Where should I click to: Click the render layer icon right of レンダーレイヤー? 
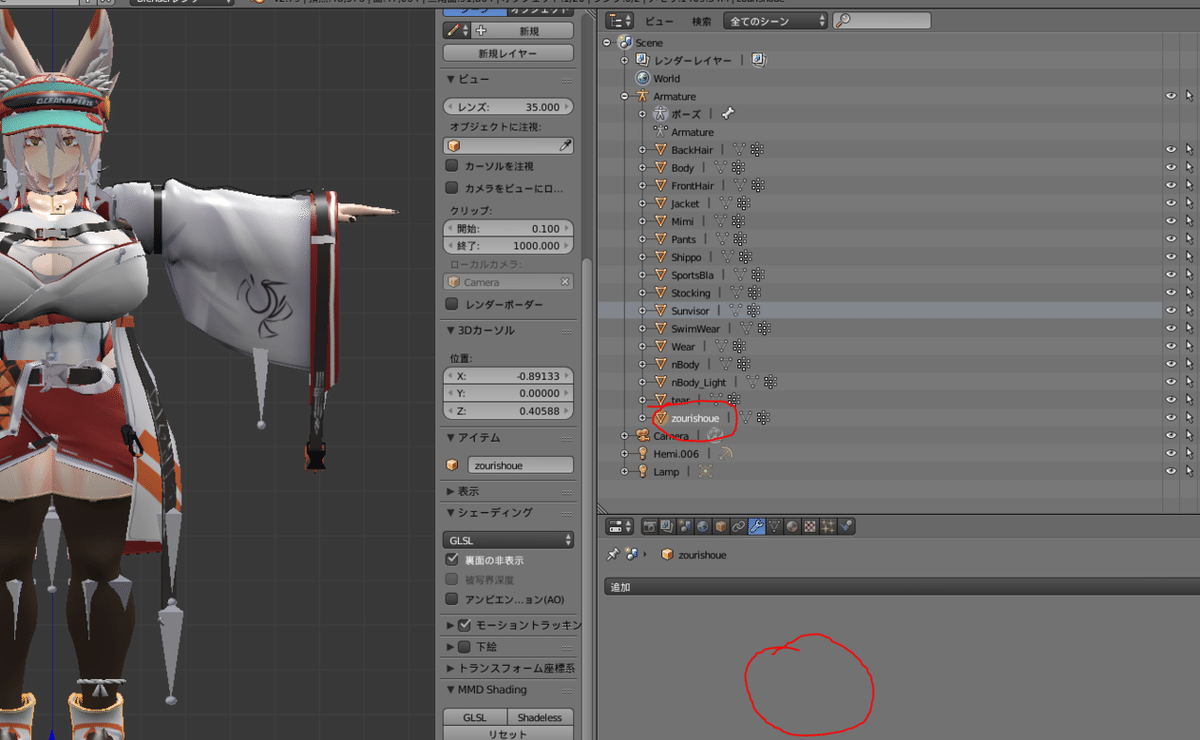tap(758, 60)
